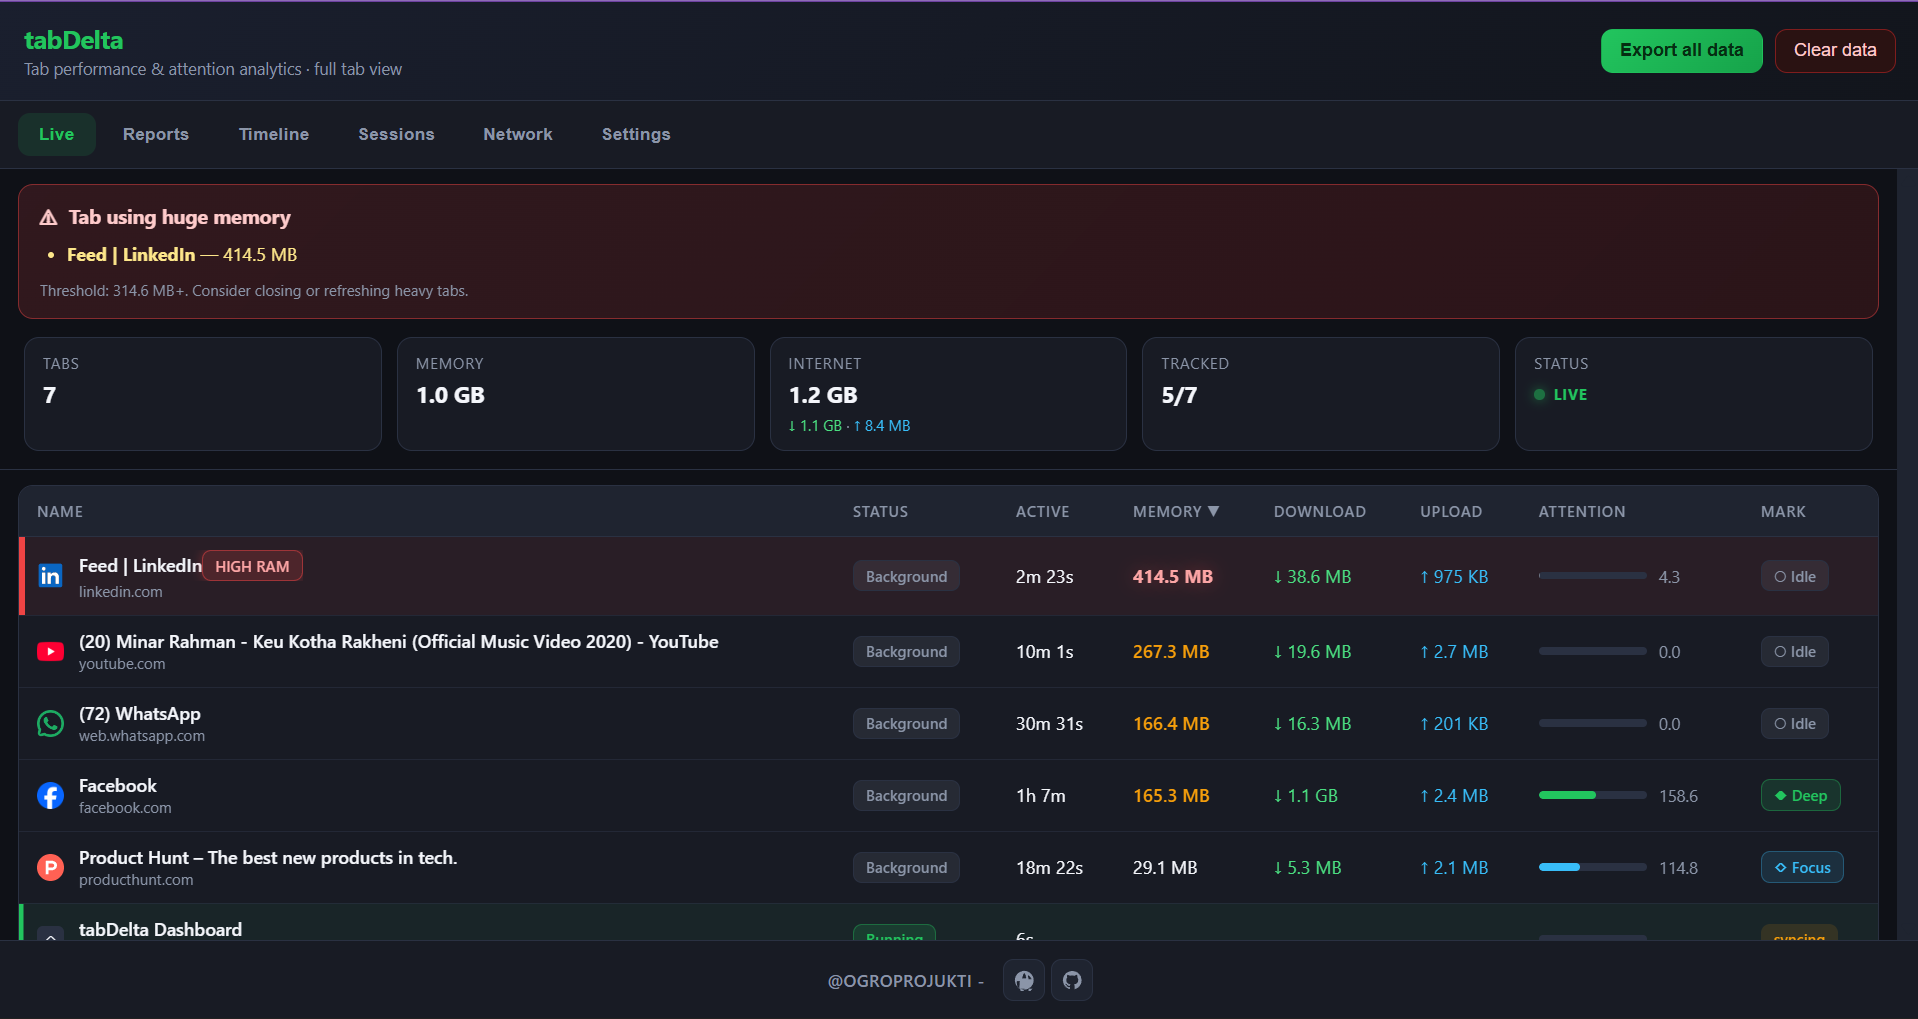Sort the table by NAME column
The height and width of the screenshot is (1019, 1918).
click(x=60, y=512)
